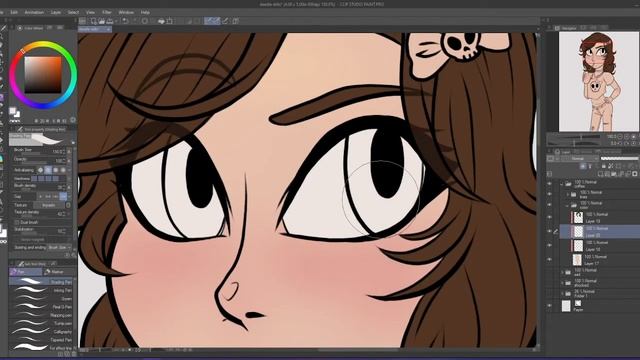
Task: Click the New layer folder icon
Action: click(615, 174)
